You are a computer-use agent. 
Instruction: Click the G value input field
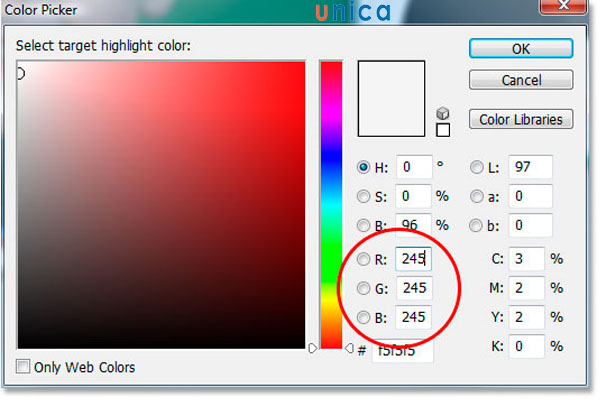coord(413,288)
